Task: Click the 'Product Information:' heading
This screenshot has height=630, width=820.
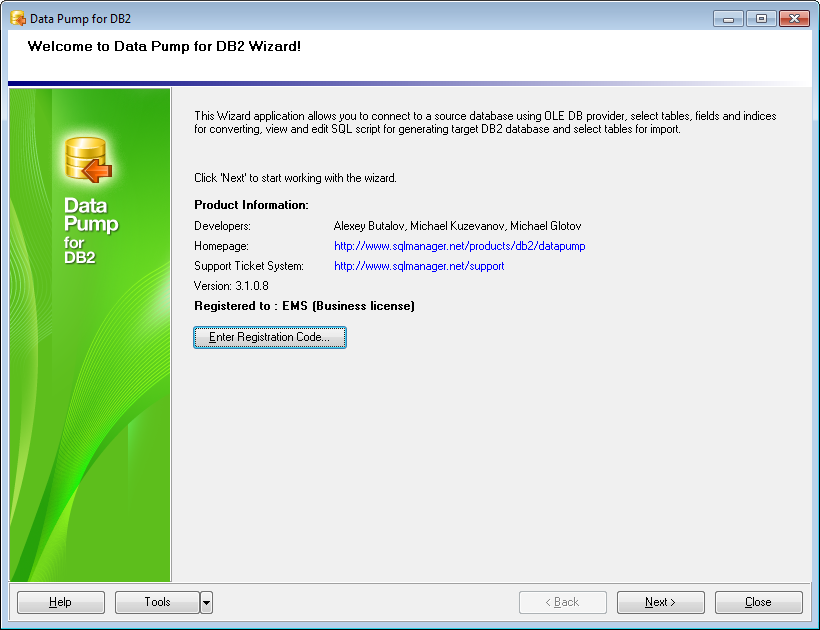Action: point(251,205)
